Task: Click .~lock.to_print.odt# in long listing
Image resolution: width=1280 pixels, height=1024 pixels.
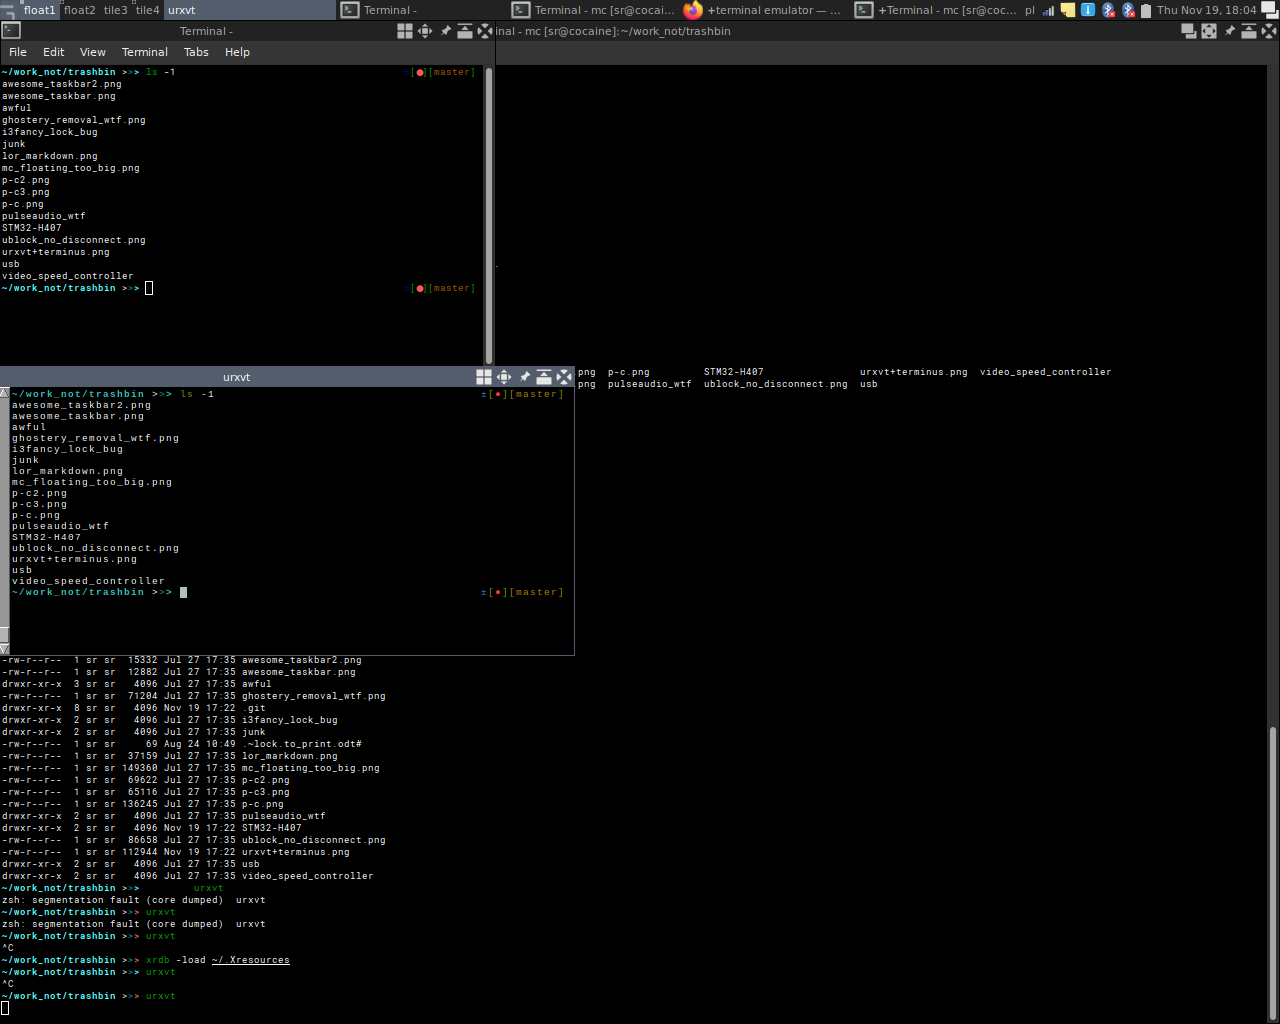Action: [302, 744]
